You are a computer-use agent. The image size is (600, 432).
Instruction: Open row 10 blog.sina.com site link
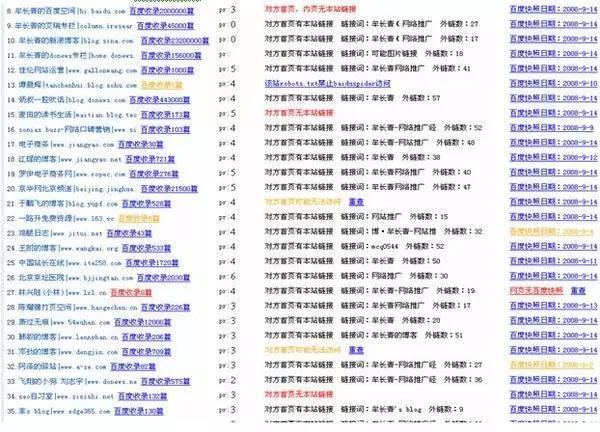[x=76, y=41]
